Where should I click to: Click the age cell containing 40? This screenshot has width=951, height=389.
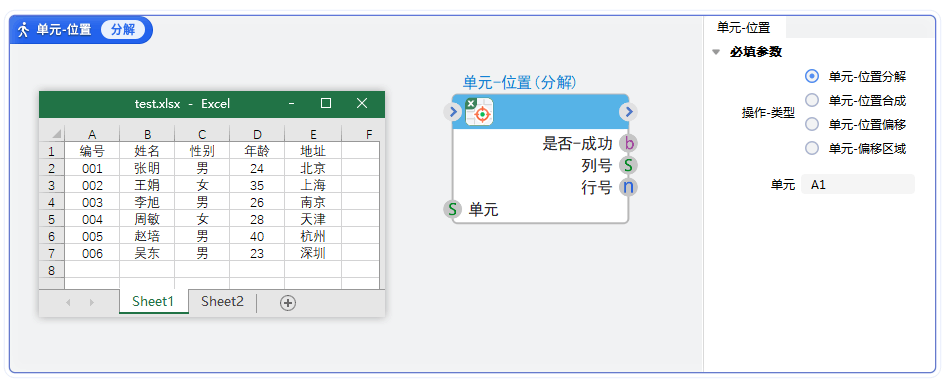pyautogui.click(x=257, y=236)
